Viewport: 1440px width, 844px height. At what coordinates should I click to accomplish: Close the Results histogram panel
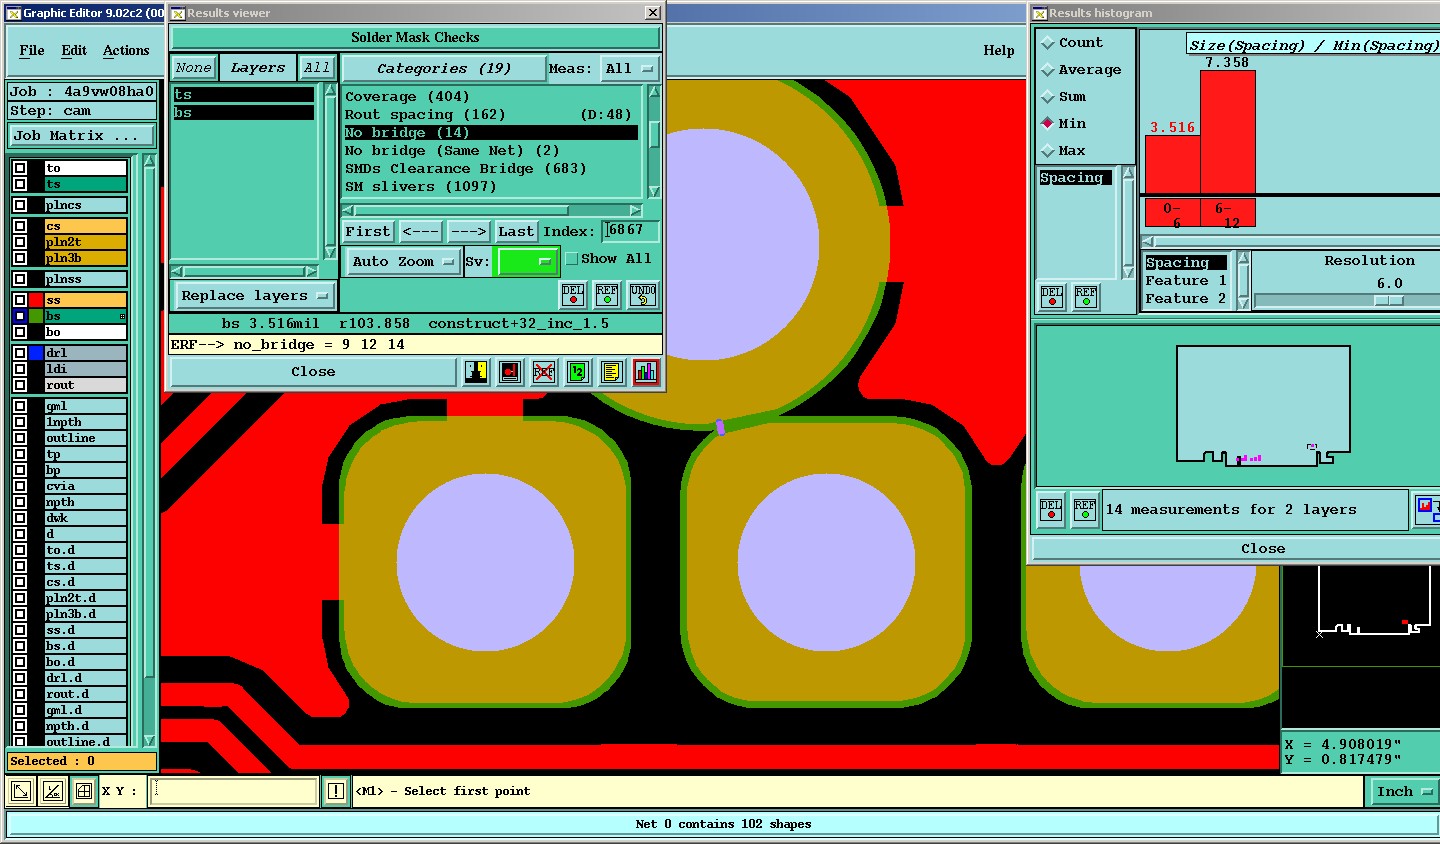1263,549
